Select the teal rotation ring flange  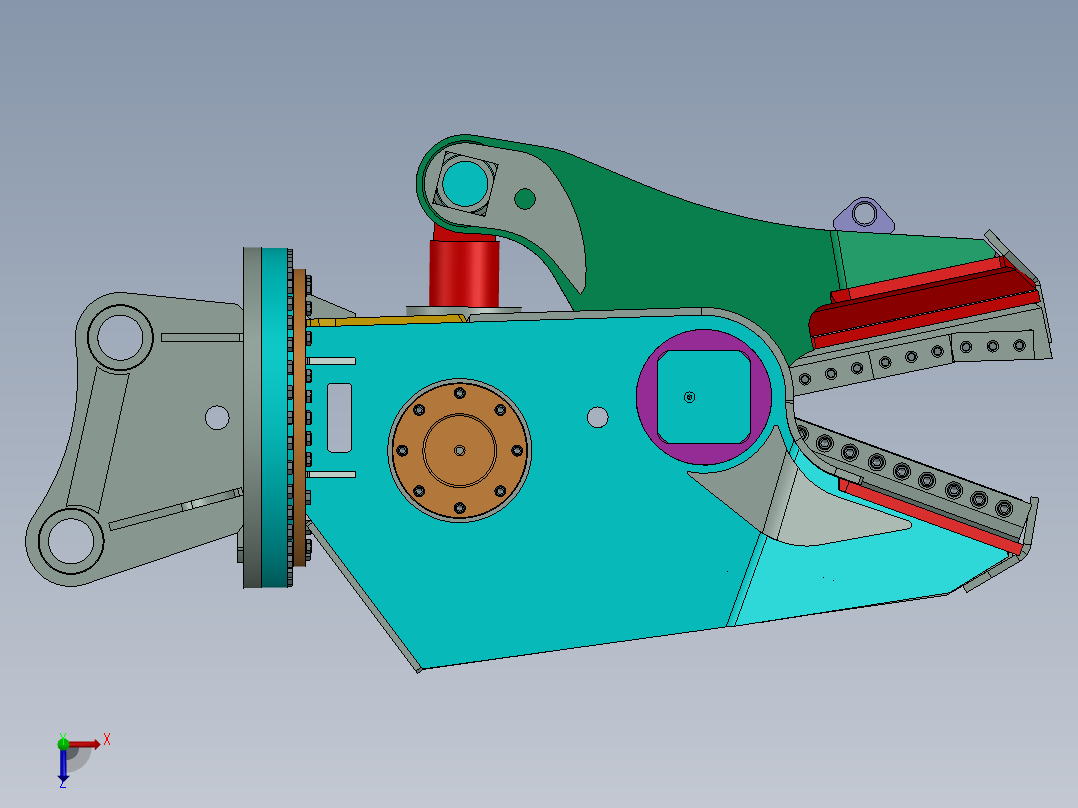tap(274, 417)
